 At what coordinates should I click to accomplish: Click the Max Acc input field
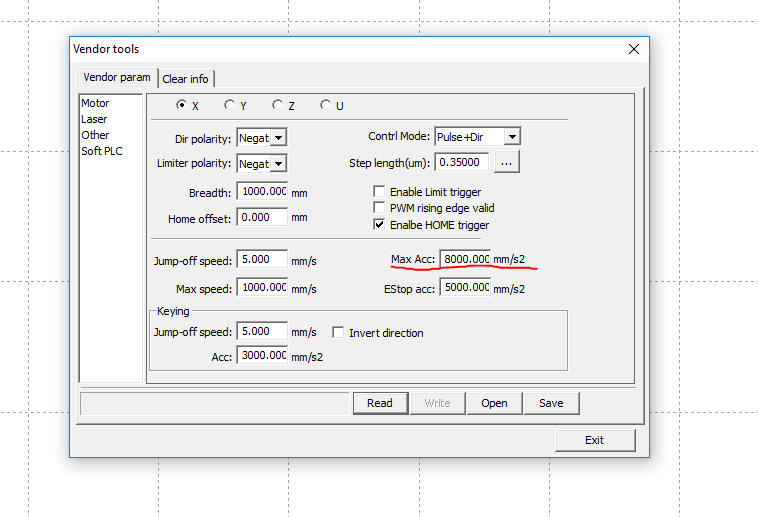tap(465, 260)
